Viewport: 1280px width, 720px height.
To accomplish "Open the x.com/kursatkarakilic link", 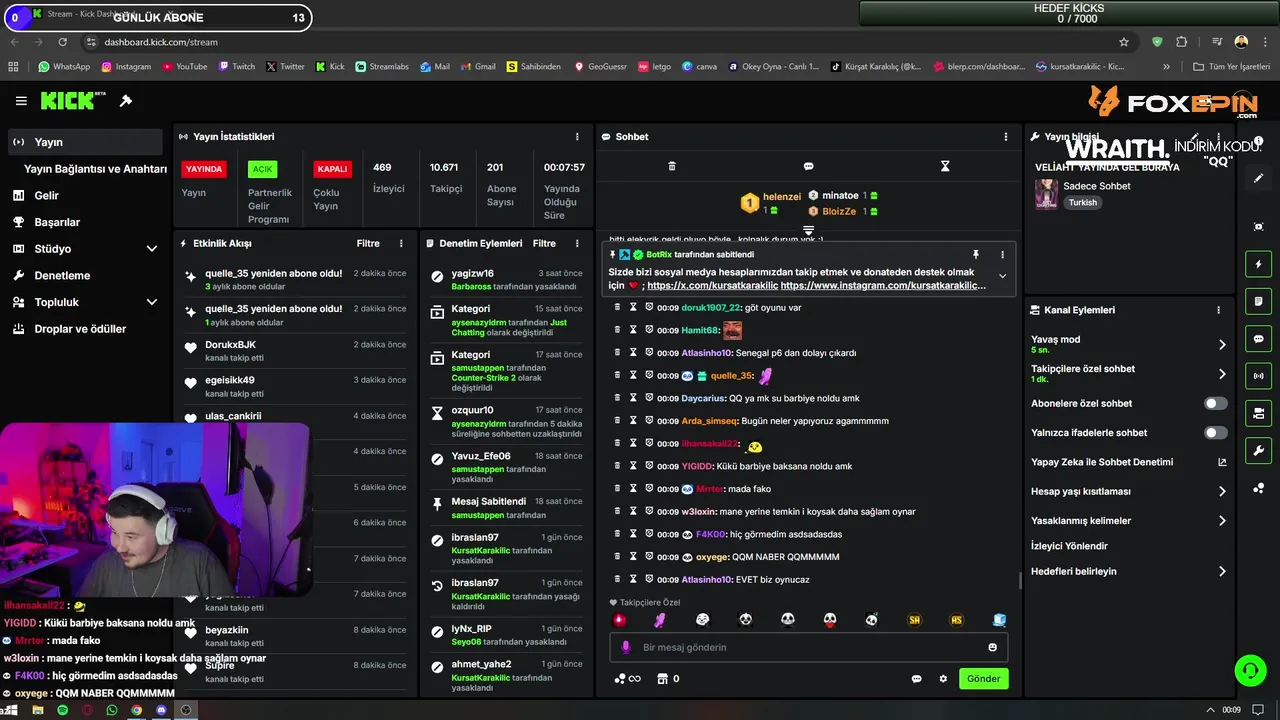I will point(711,285).
